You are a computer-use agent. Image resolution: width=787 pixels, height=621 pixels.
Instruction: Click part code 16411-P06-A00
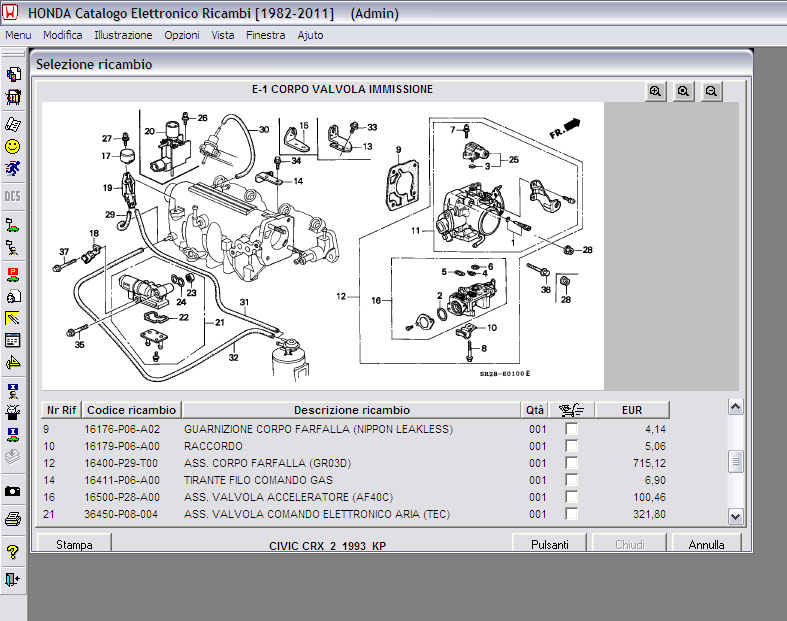click(122, 480)
